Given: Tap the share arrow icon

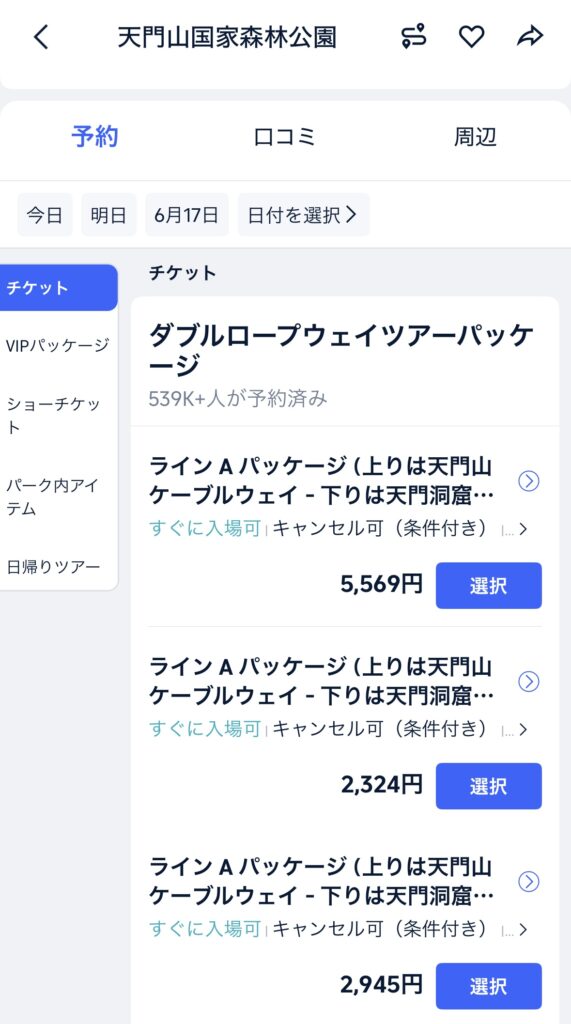Looking at the screenshot, I should 530,37.
